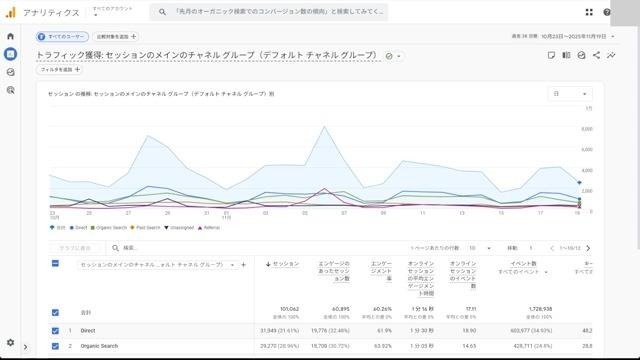Go to previous table page

coord(552,248)
